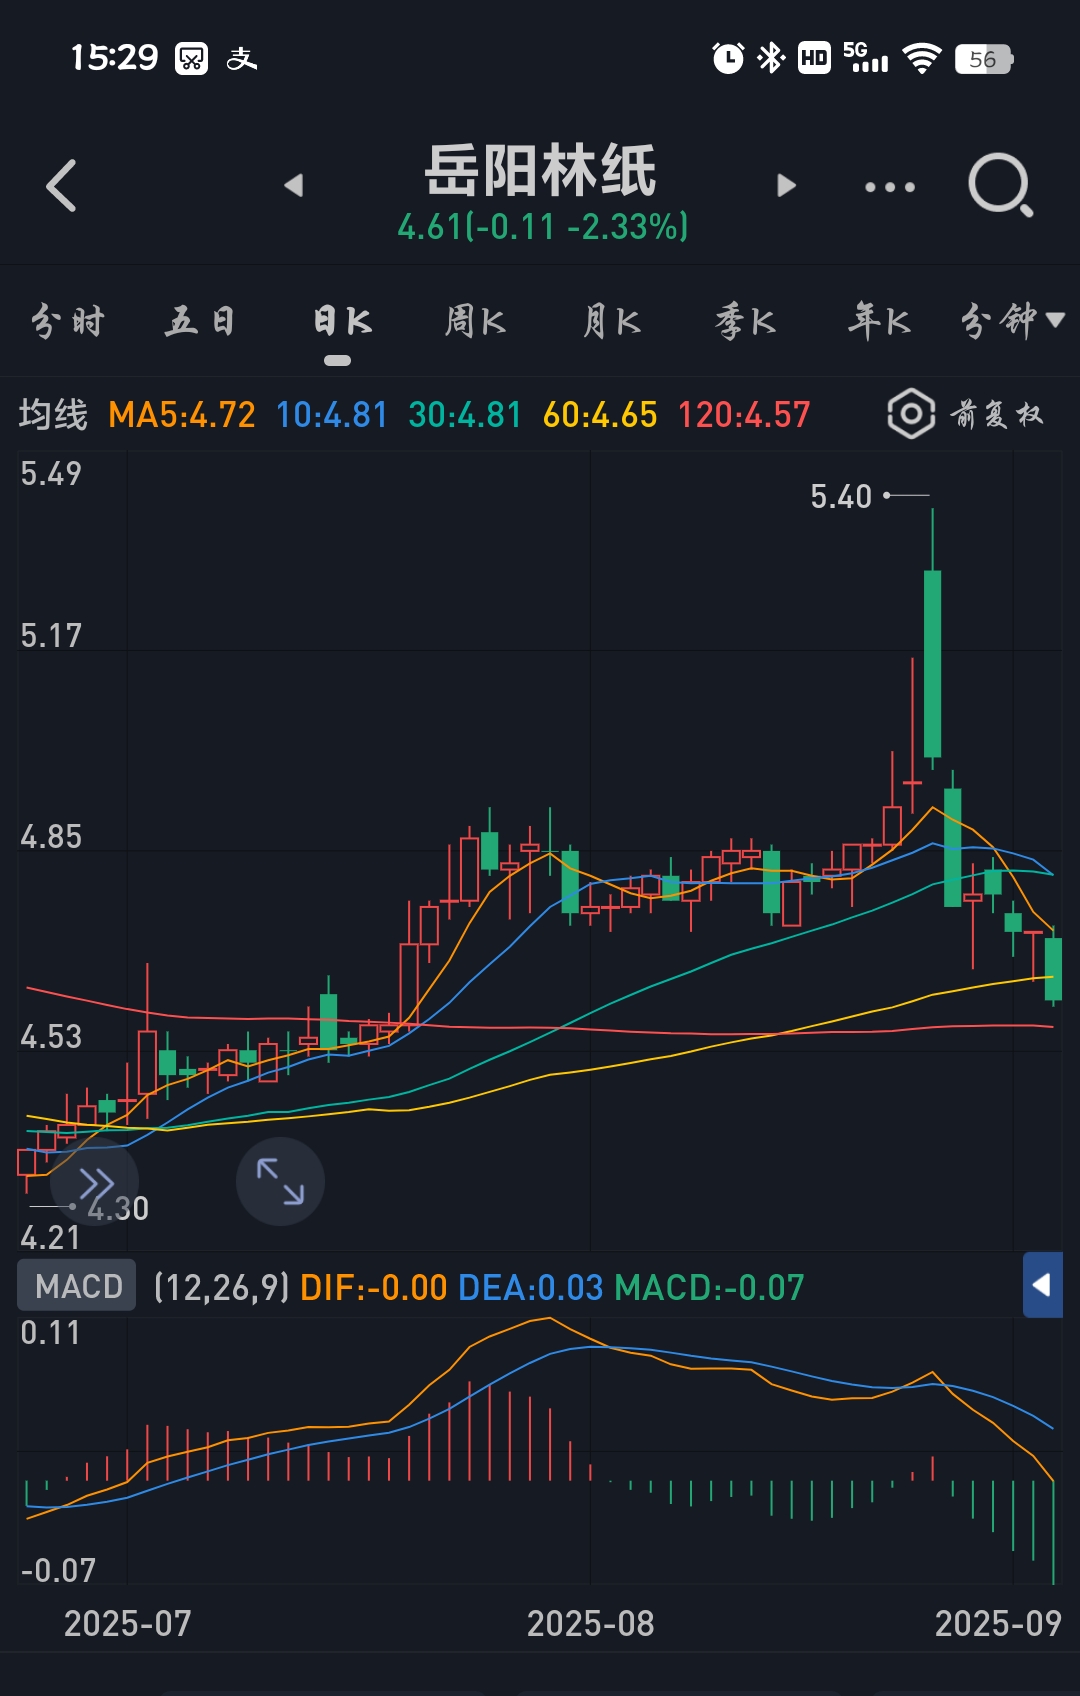
Task: Tap the 2025-09 date label
Action: (x=997, y=1623)
